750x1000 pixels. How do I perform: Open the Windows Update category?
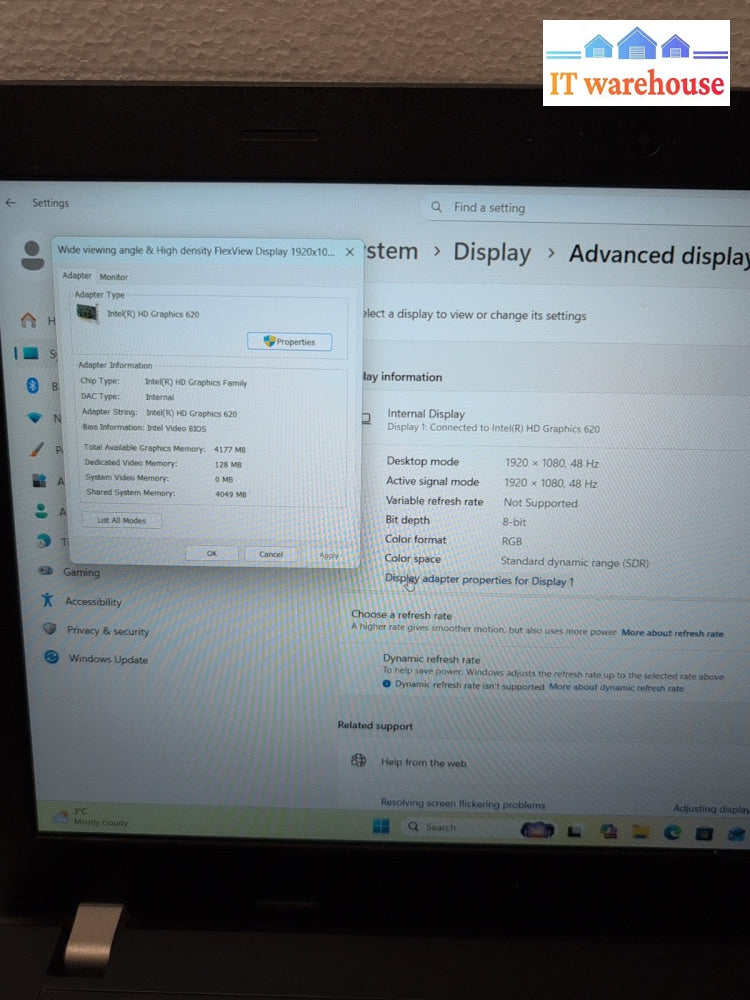point(108,659)
